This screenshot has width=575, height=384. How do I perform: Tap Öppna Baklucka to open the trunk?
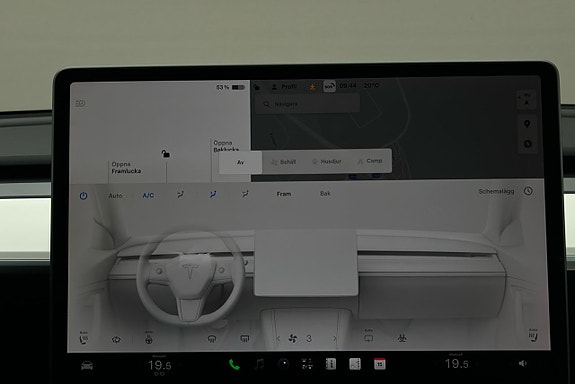[226, 146]
